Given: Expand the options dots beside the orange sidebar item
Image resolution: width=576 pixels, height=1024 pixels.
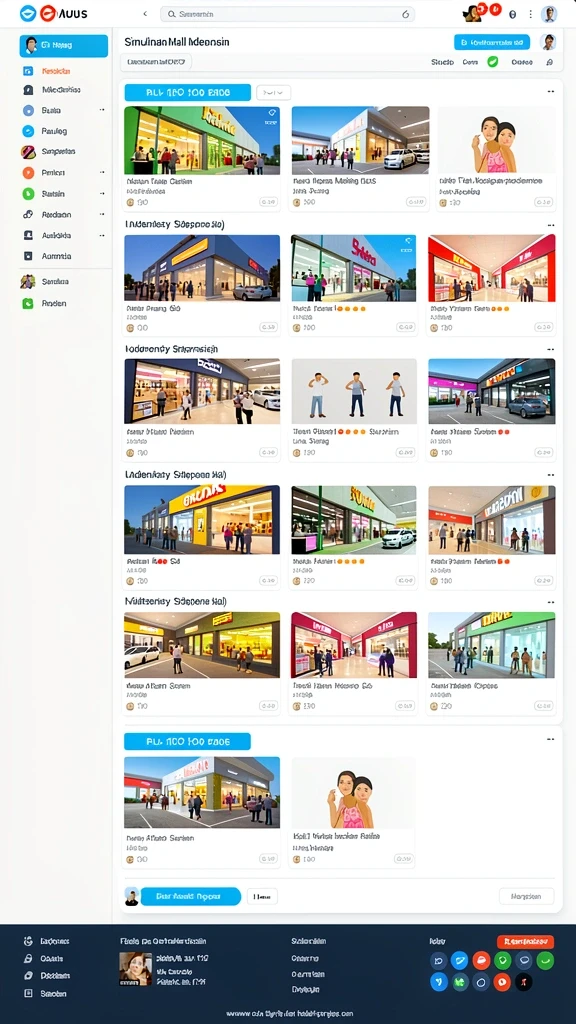Looking at the screenshot, I should [102, 173].
